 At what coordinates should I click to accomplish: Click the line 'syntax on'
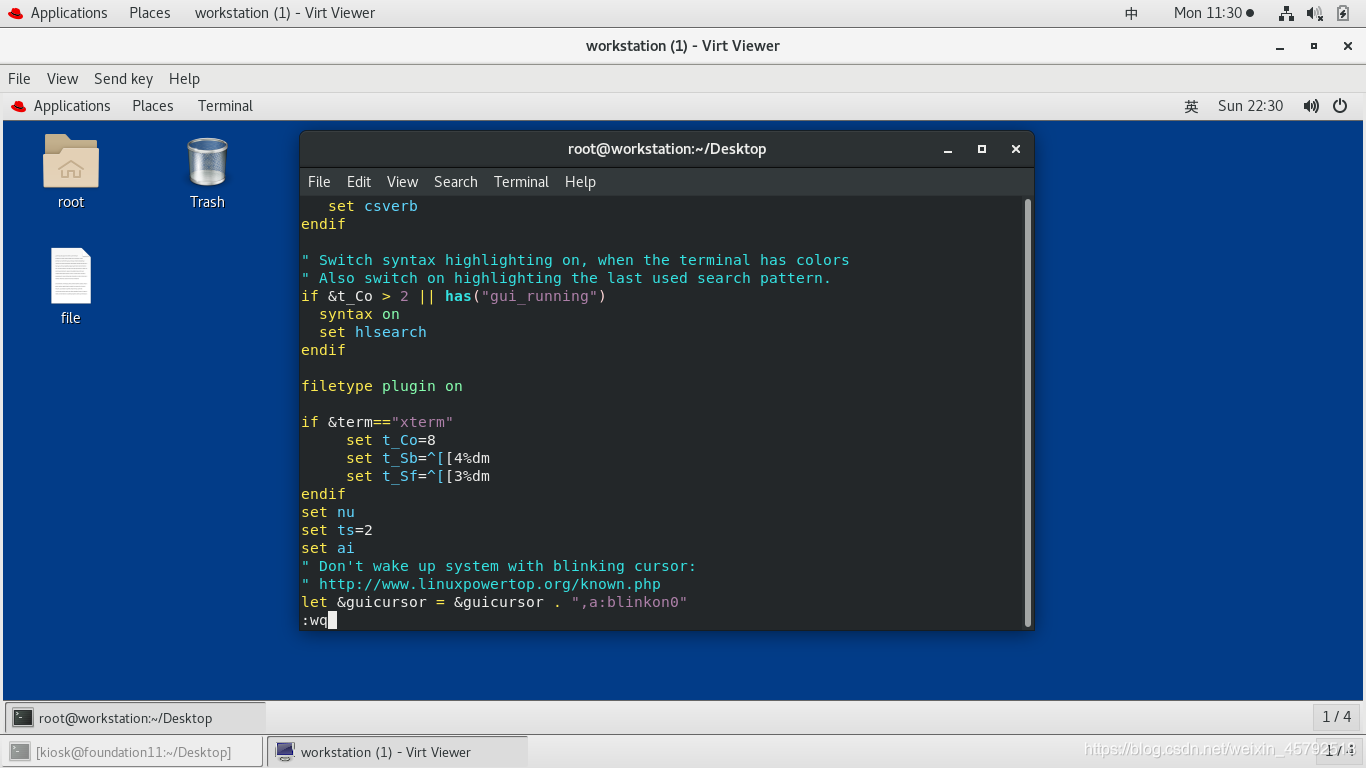359,314
